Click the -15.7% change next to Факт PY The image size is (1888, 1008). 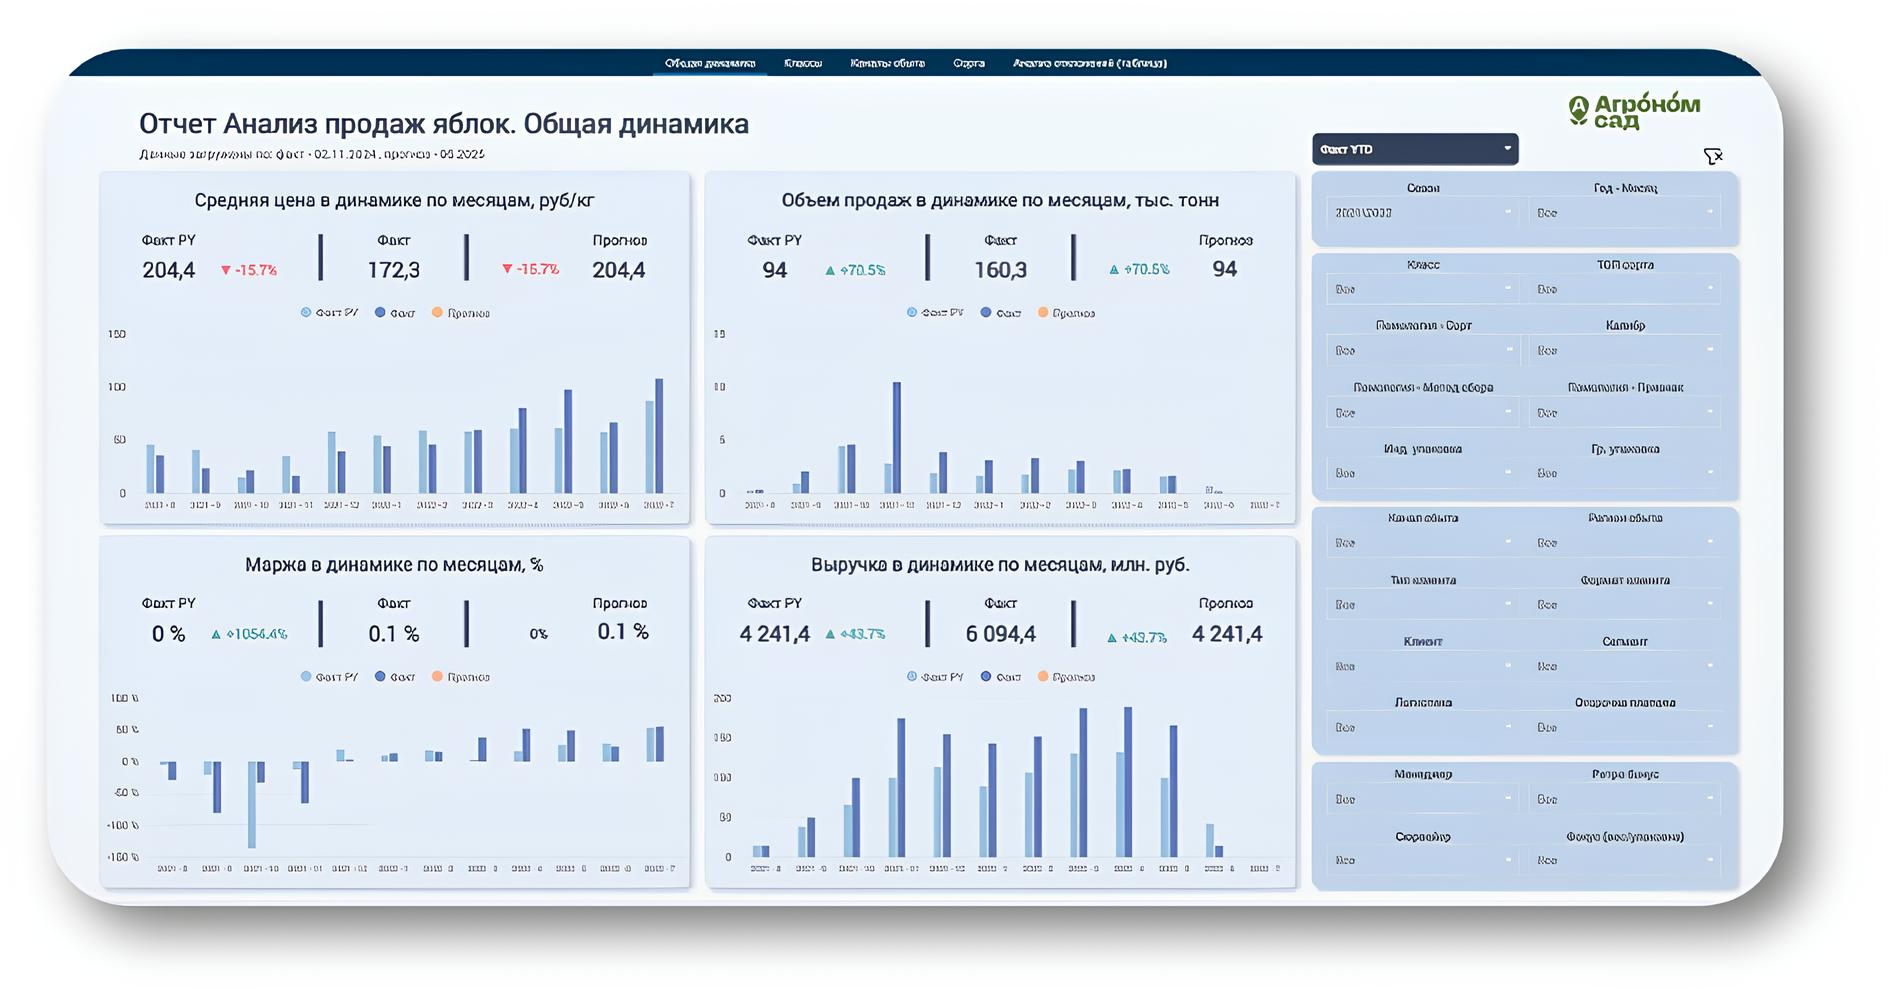coord(256,270)
